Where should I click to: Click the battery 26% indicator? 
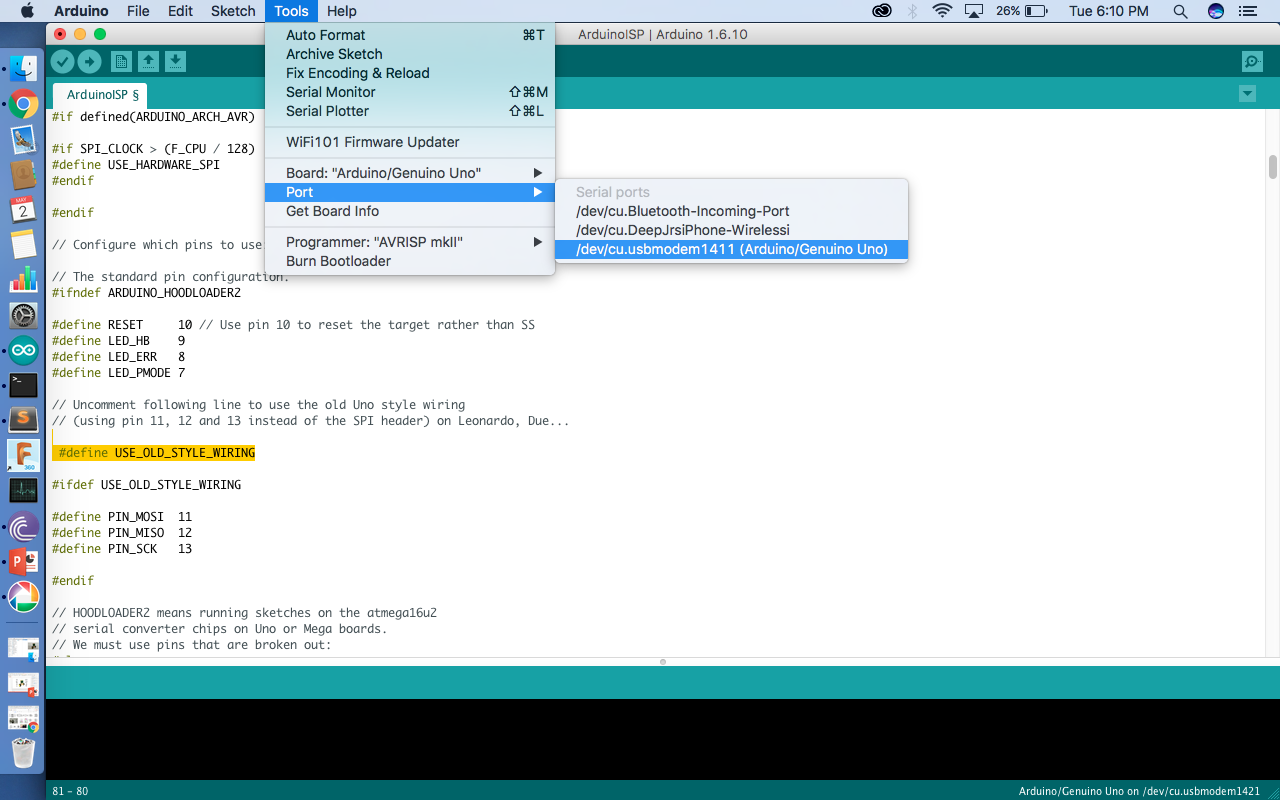[x=1022, y=11]
